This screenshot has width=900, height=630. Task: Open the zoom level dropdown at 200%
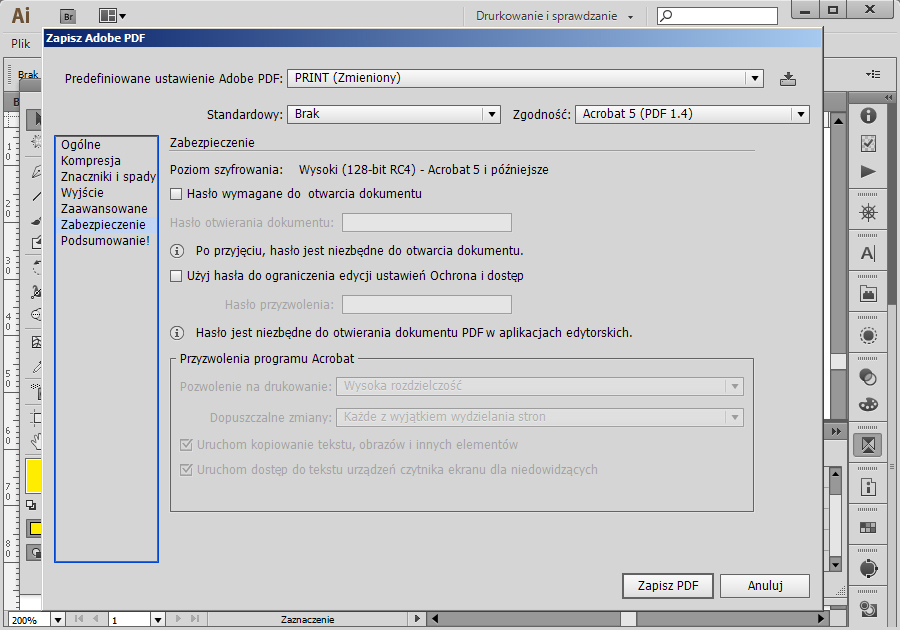(x=57, y=620)
